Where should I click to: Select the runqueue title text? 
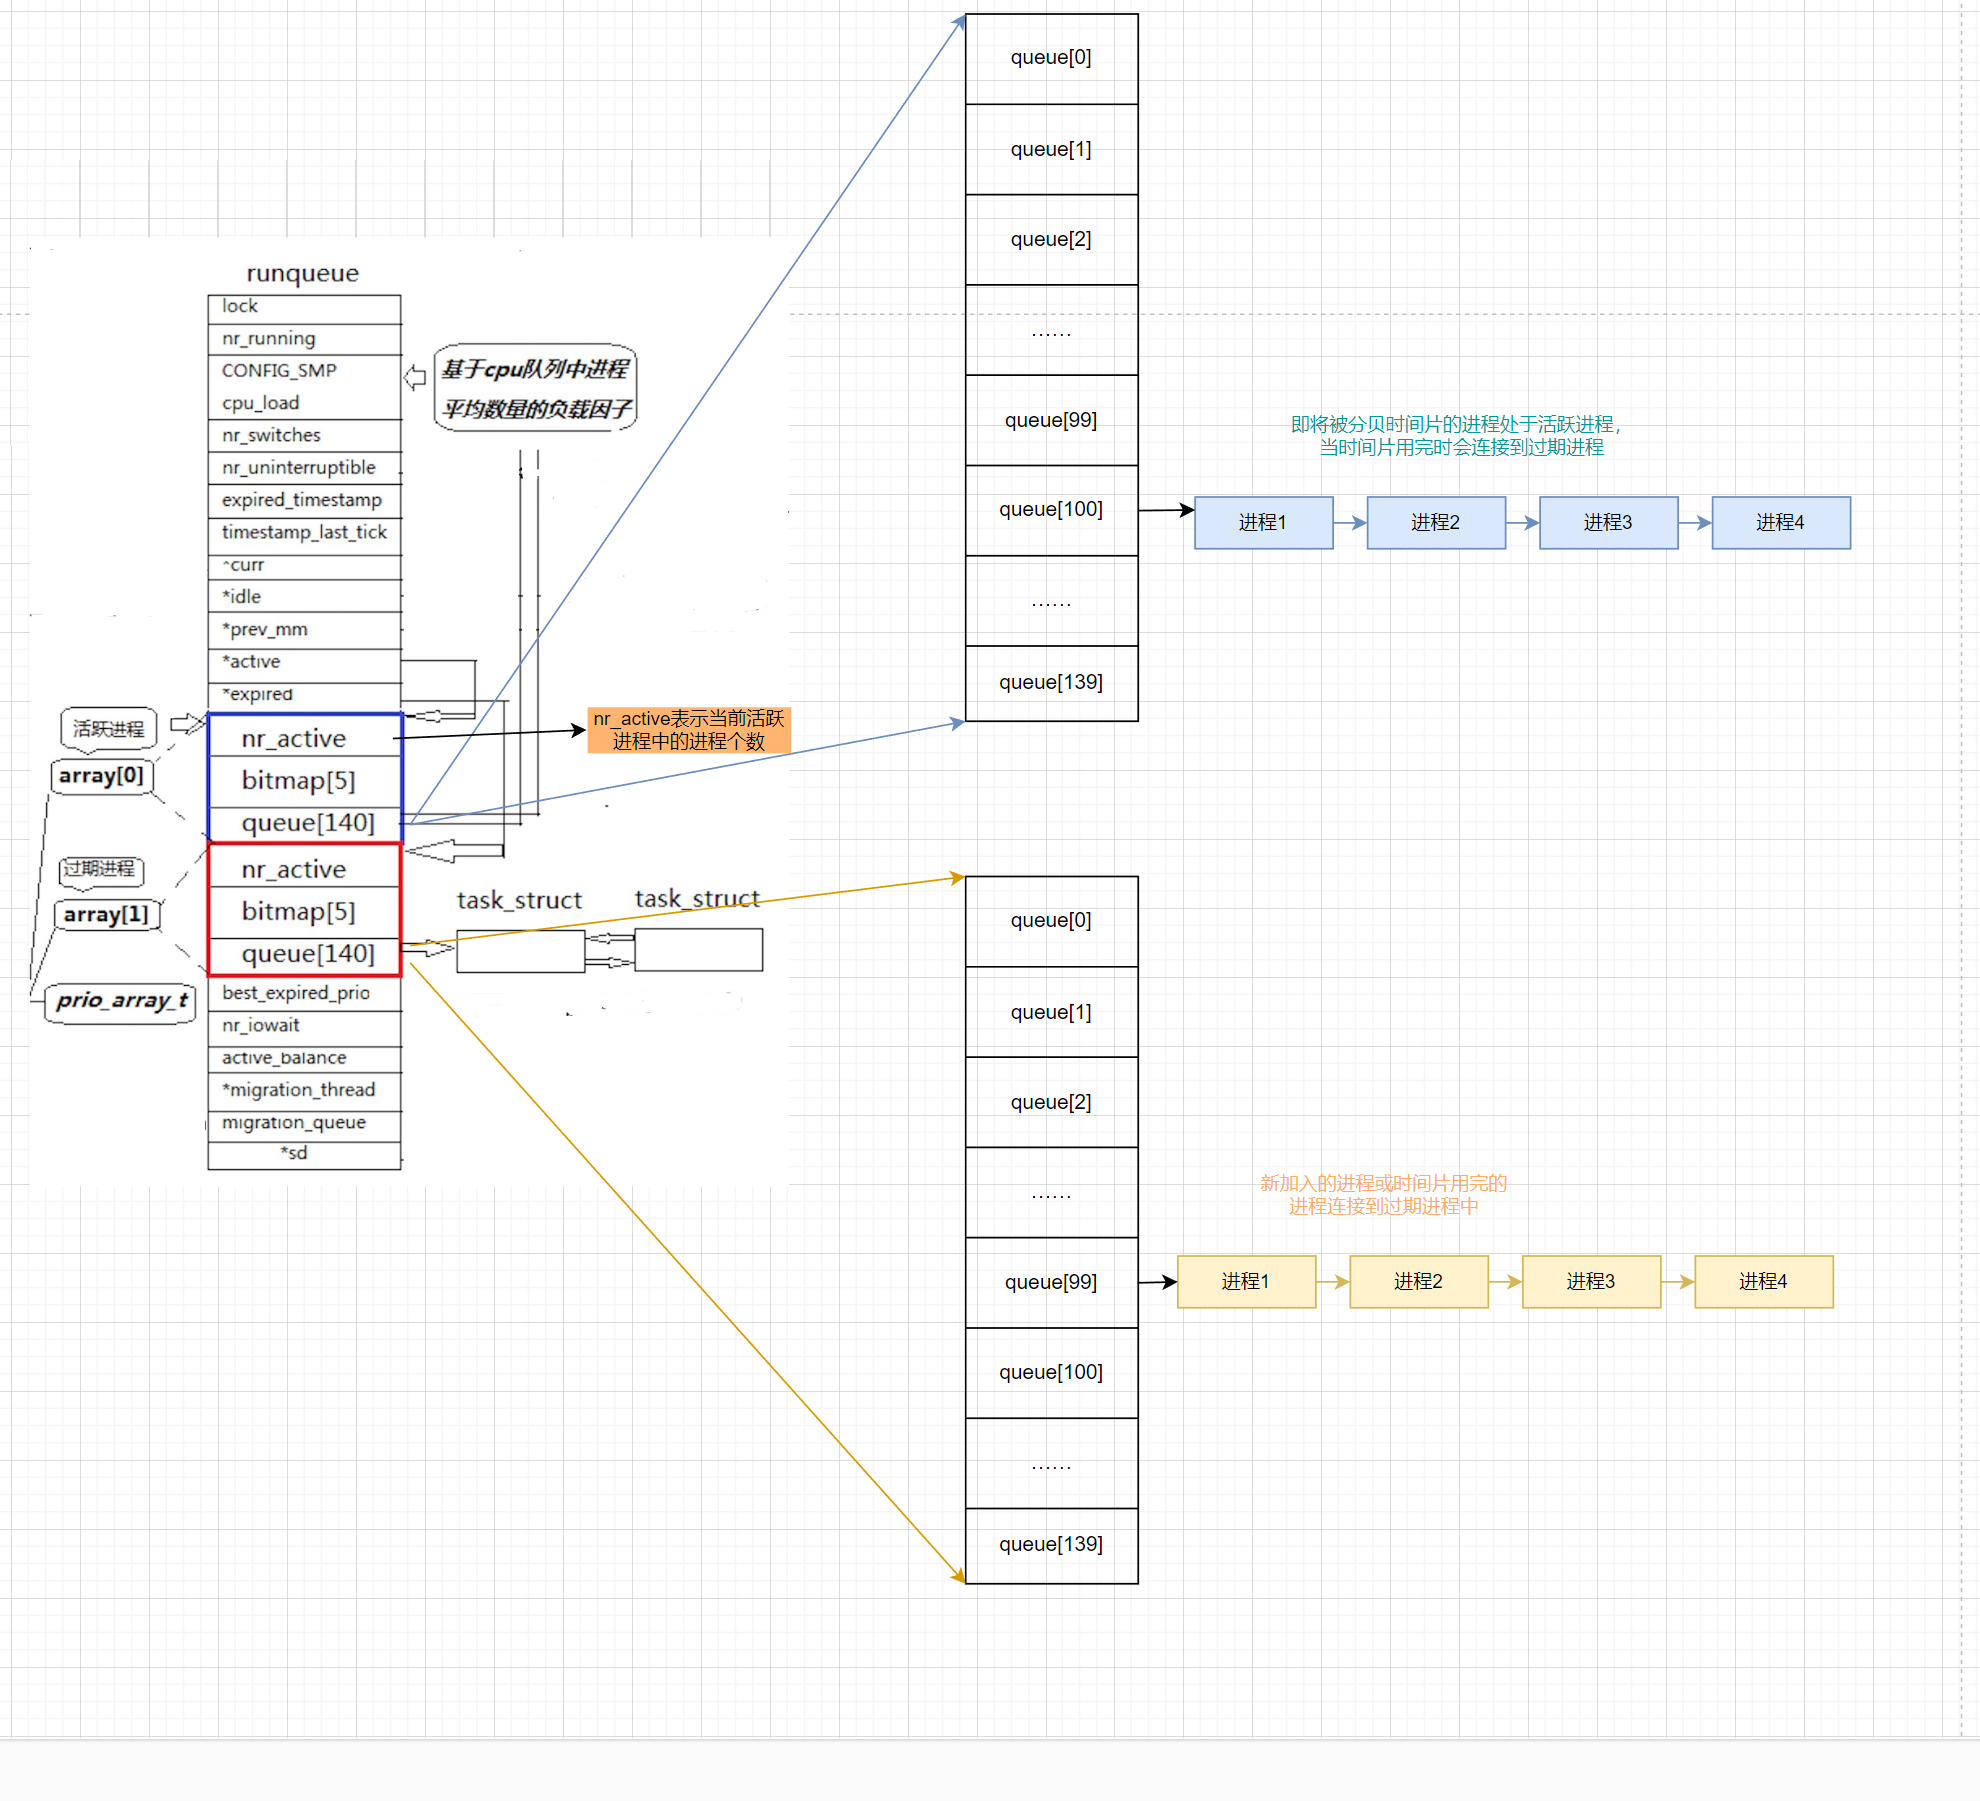coord(302,274)
